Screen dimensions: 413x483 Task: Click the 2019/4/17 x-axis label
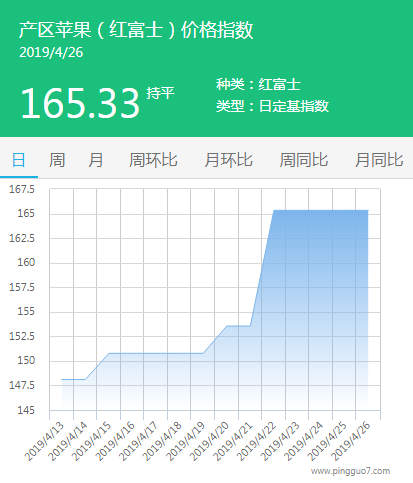click(139, 441)
